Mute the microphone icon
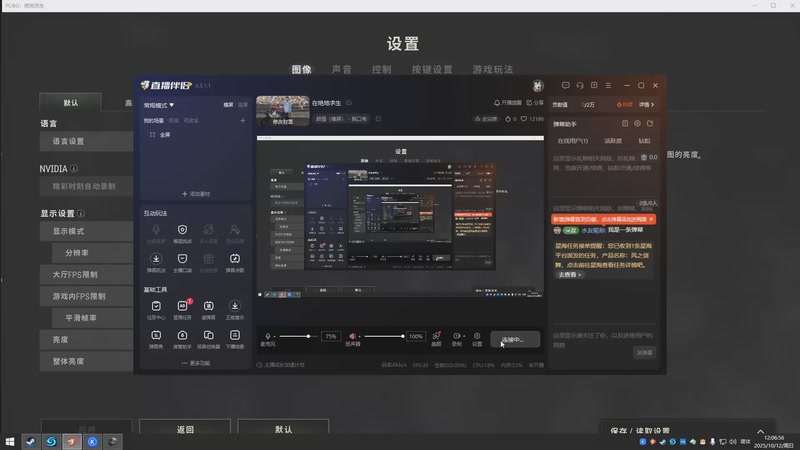This screenshot has height=450, width=800. click(x=268, y=336)
